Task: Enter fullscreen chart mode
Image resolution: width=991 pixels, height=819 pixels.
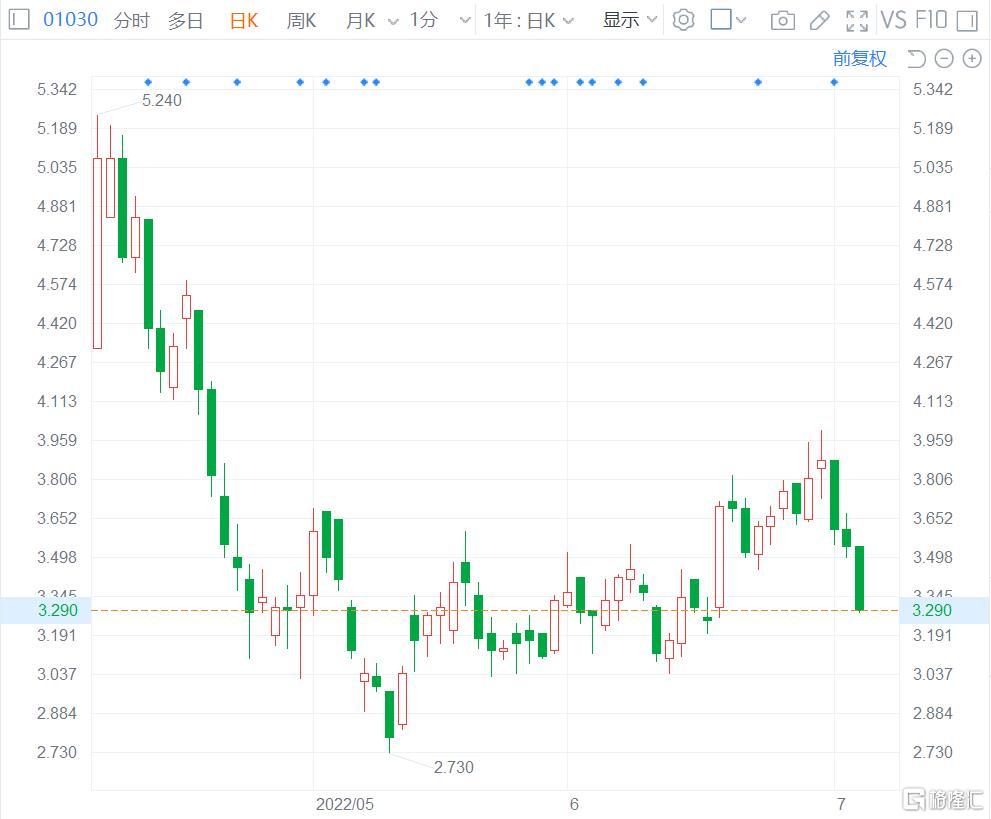Action: click(857, 20)
